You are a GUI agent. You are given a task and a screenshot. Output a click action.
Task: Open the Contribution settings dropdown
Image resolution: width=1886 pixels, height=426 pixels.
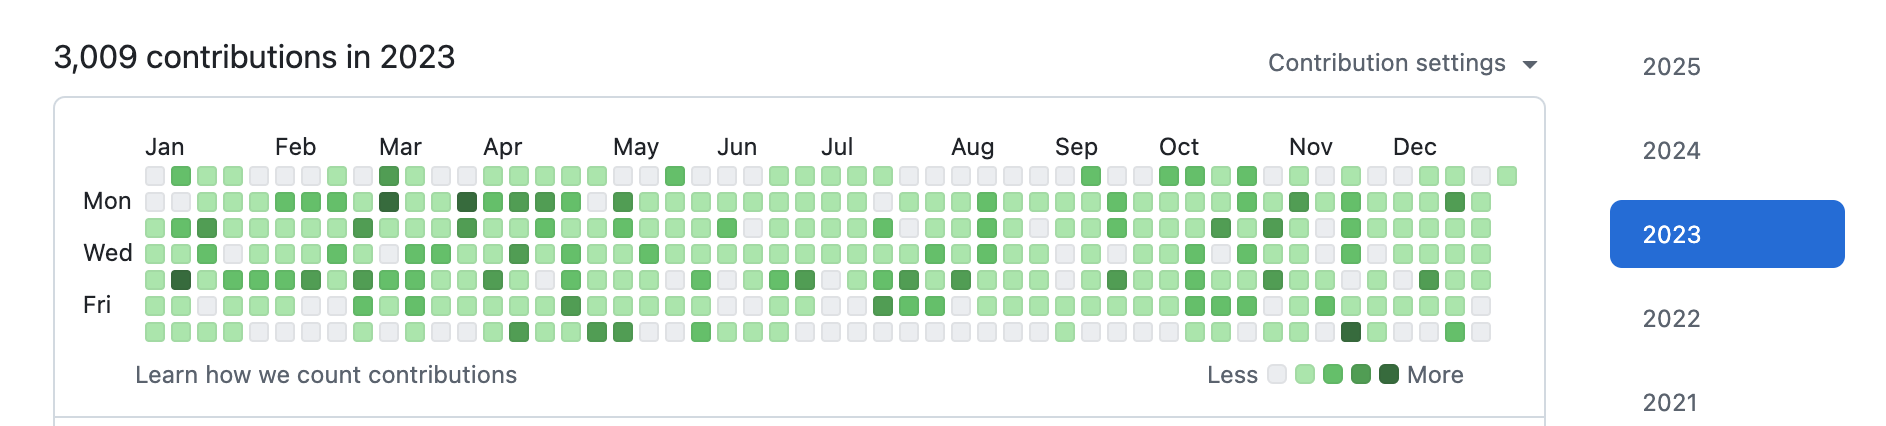pos(1402,63)
